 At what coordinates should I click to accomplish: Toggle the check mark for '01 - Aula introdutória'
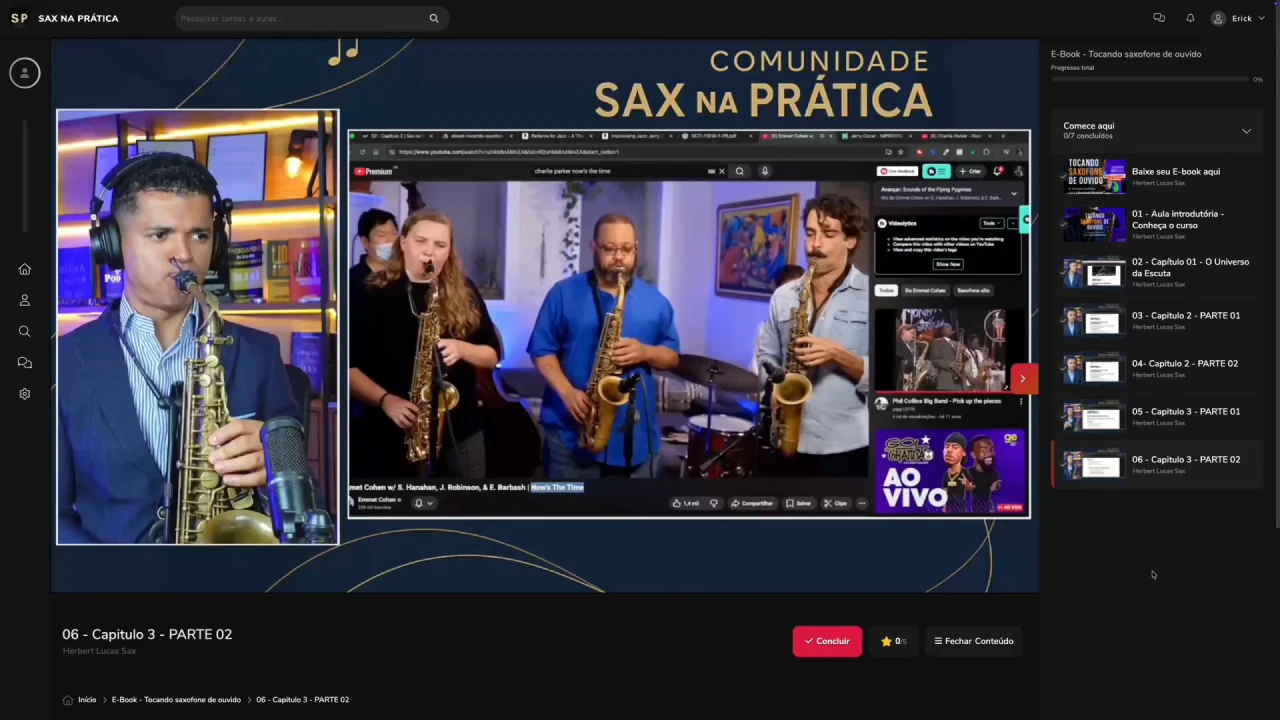[1064, 225]
